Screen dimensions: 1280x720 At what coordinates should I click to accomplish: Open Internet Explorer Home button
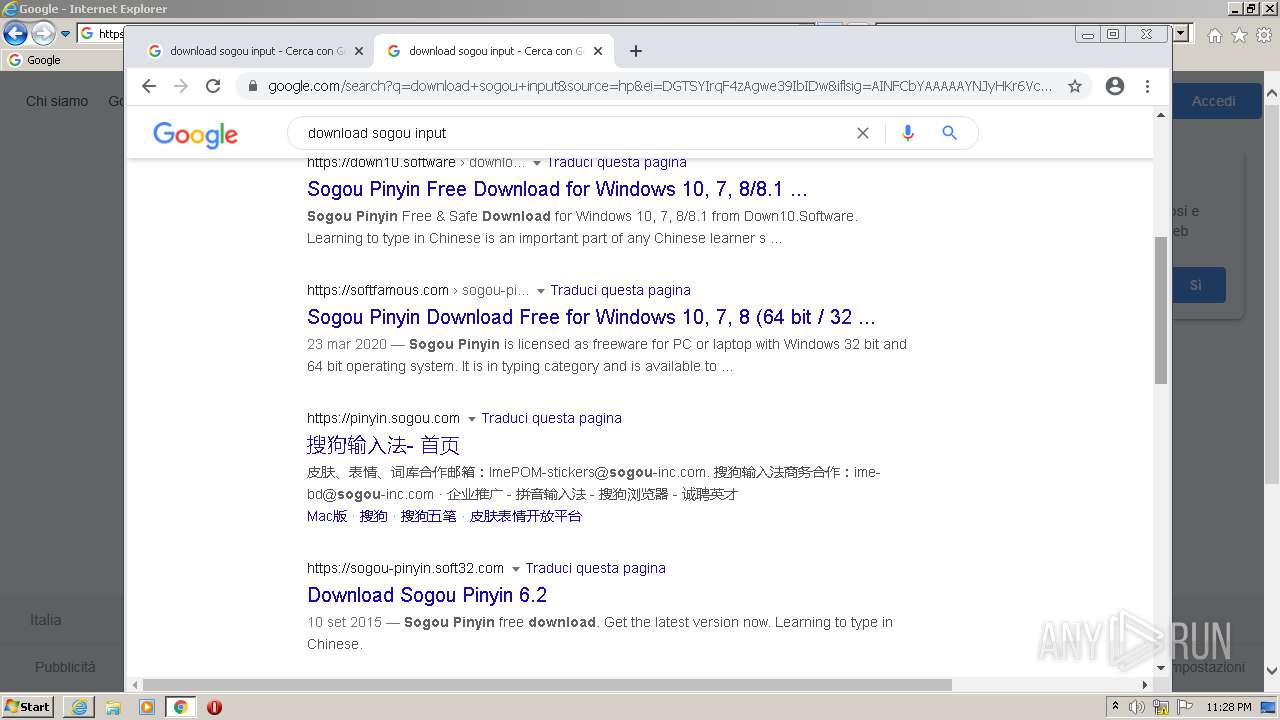1214,35
